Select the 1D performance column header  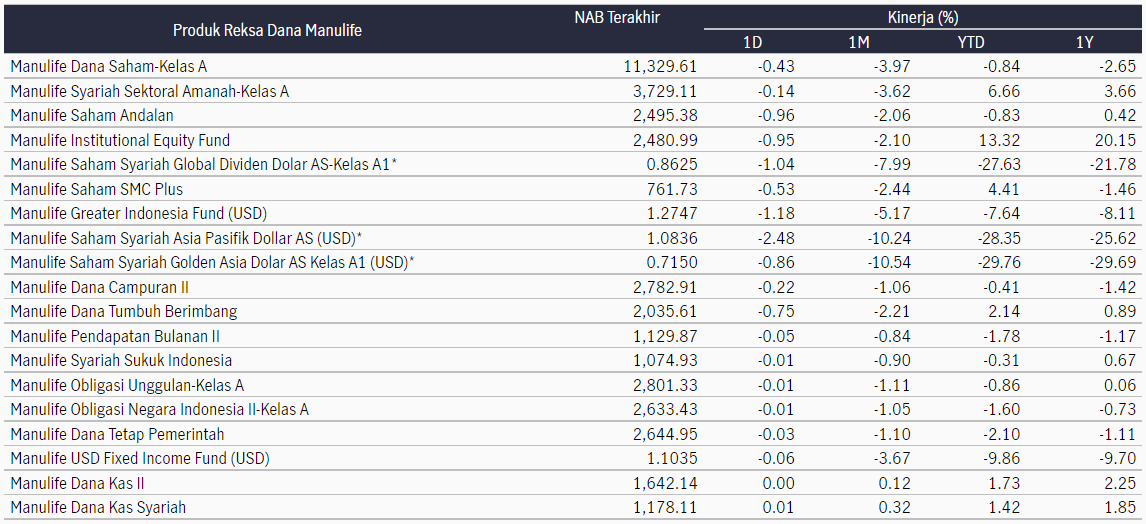tap(753, 42)
